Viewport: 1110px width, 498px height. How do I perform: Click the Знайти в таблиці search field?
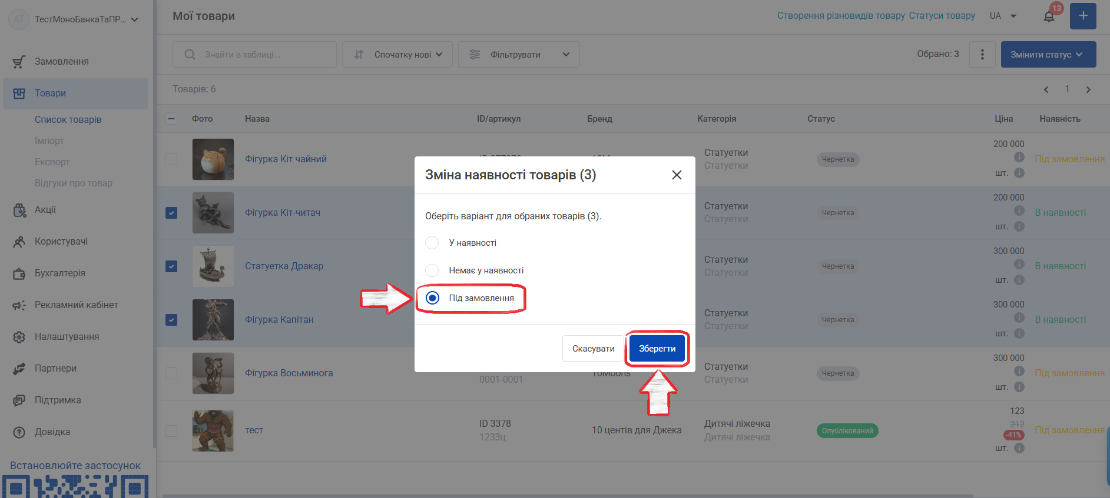point(255,55)
